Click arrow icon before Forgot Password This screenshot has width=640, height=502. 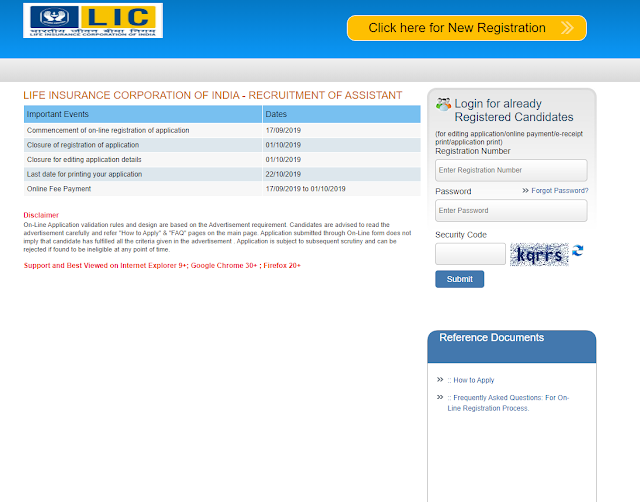pos(525,191)
